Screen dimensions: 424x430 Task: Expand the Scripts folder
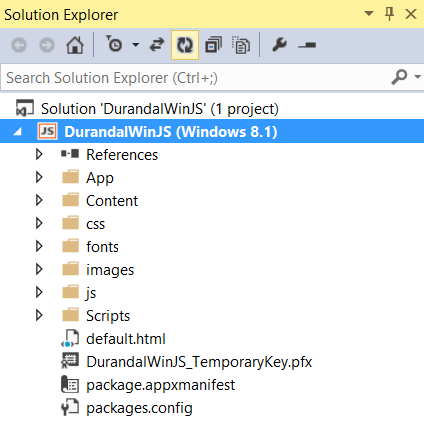point(39,315)
